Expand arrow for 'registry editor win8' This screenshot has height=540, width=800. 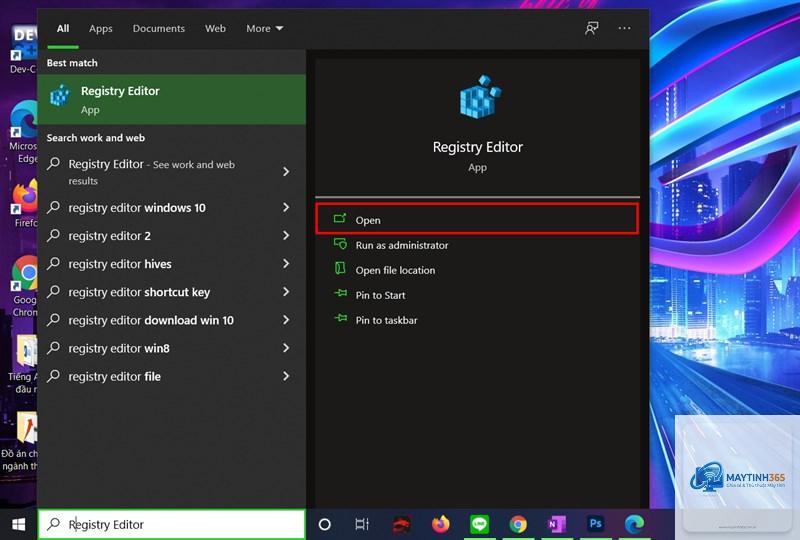click(286, 348)
